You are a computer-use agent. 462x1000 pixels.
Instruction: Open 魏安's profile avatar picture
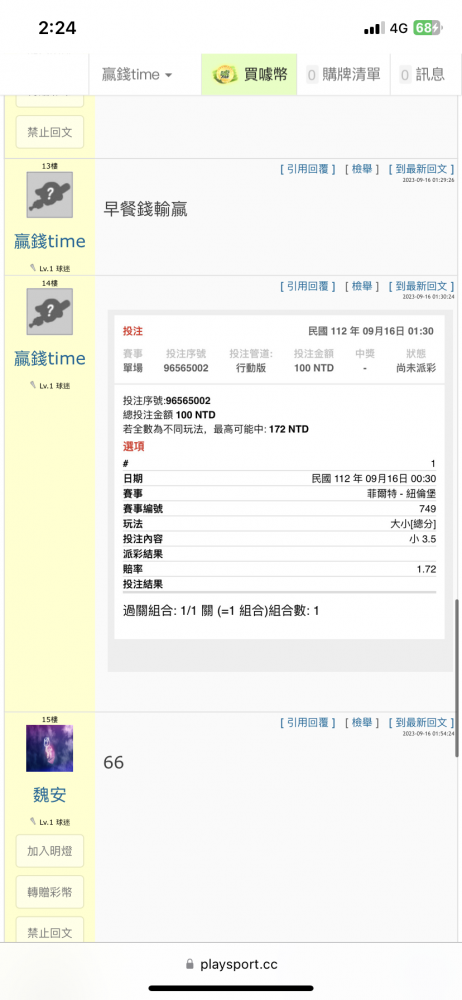[50, 748]
